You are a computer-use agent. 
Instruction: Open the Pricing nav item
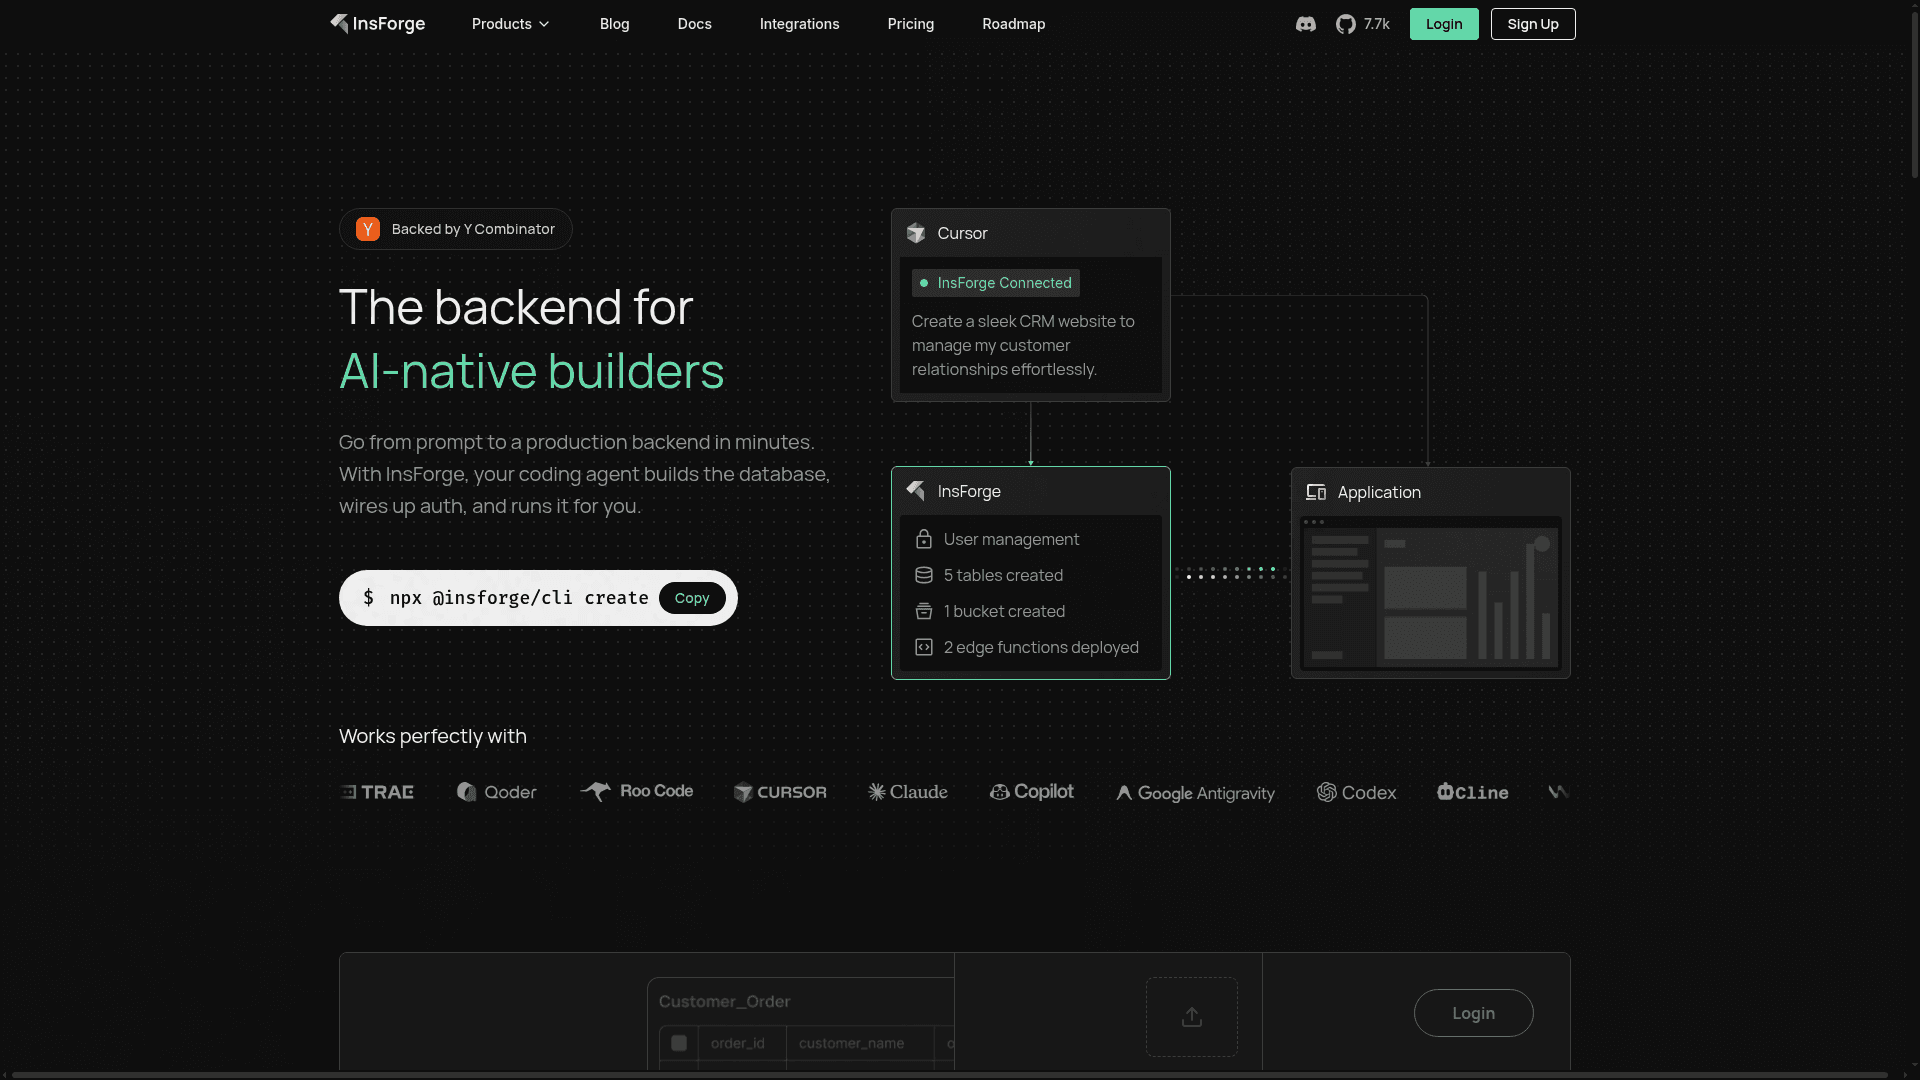click(910, 24)
